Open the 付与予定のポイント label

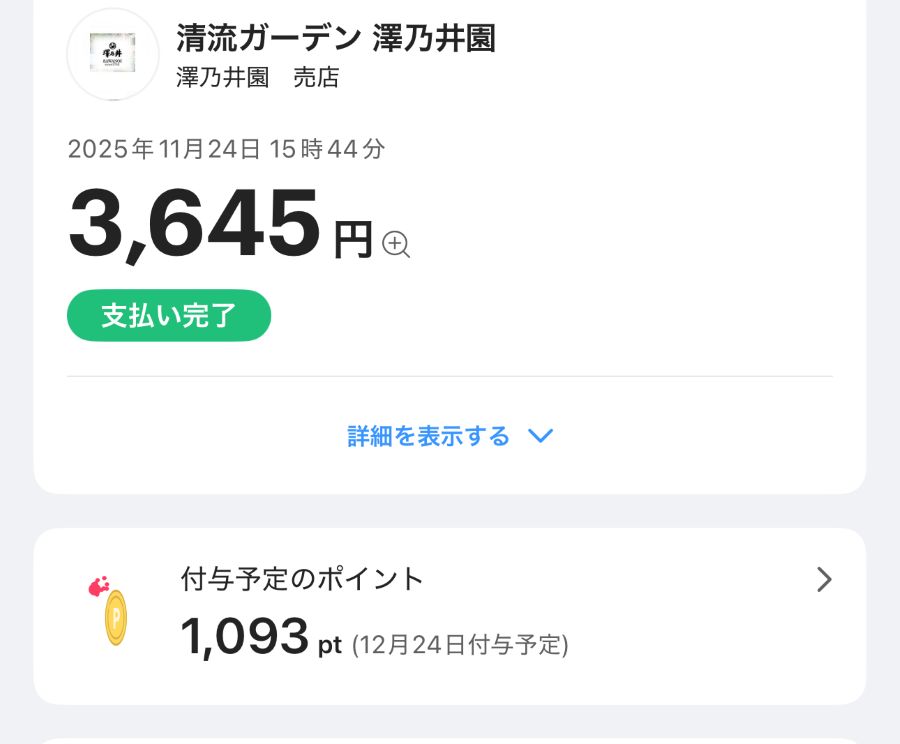(302, 578)
